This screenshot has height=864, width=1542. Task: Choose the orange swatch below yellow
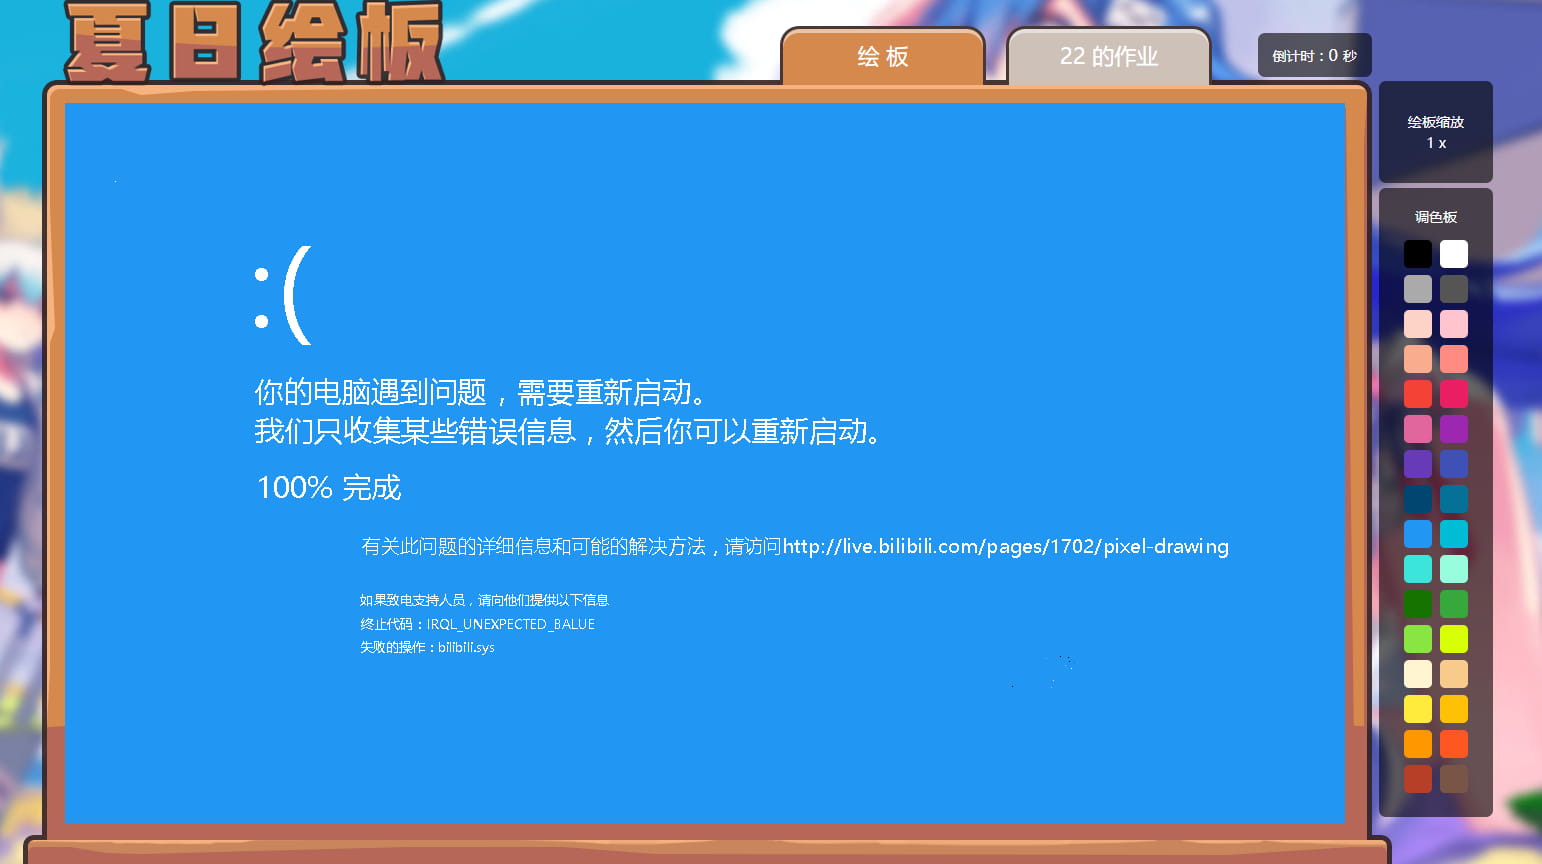pos(1418,744)
